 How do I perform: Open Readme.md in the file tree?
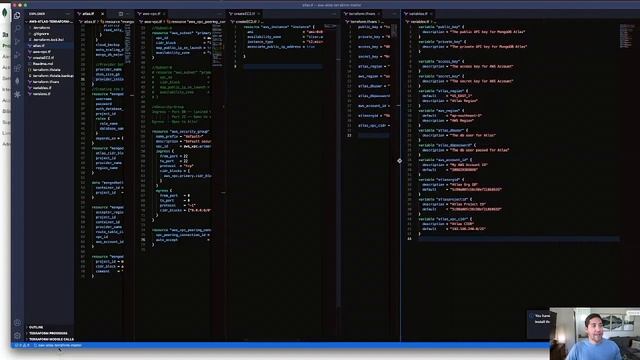(49, 64)
